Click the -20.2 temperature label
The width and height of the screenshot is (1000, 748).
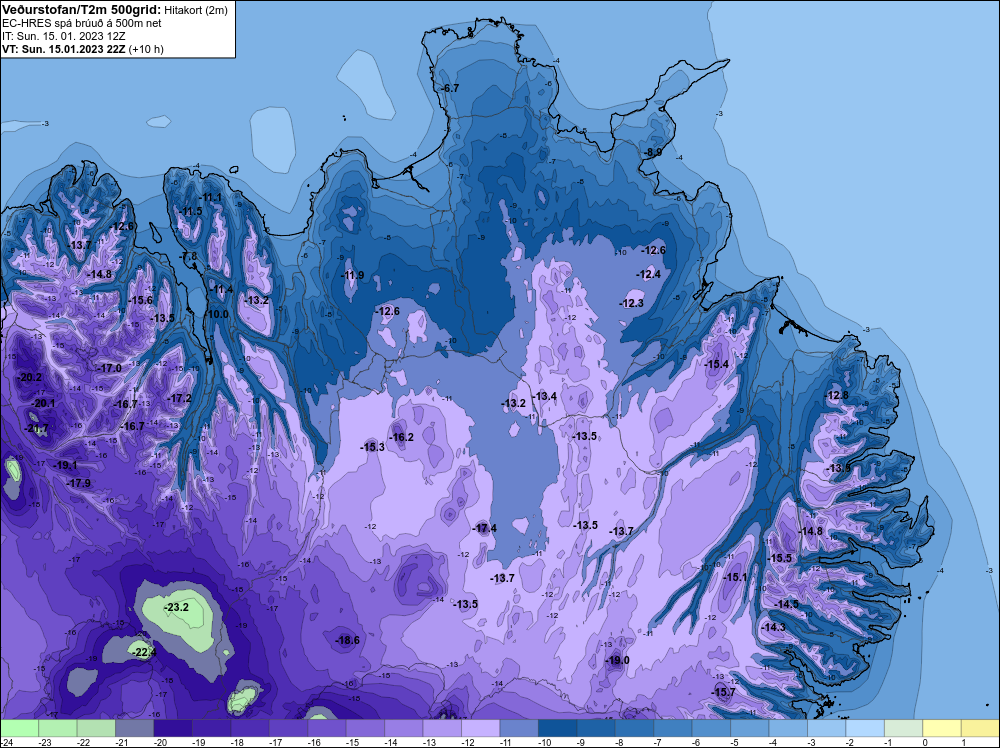[29, 377]
